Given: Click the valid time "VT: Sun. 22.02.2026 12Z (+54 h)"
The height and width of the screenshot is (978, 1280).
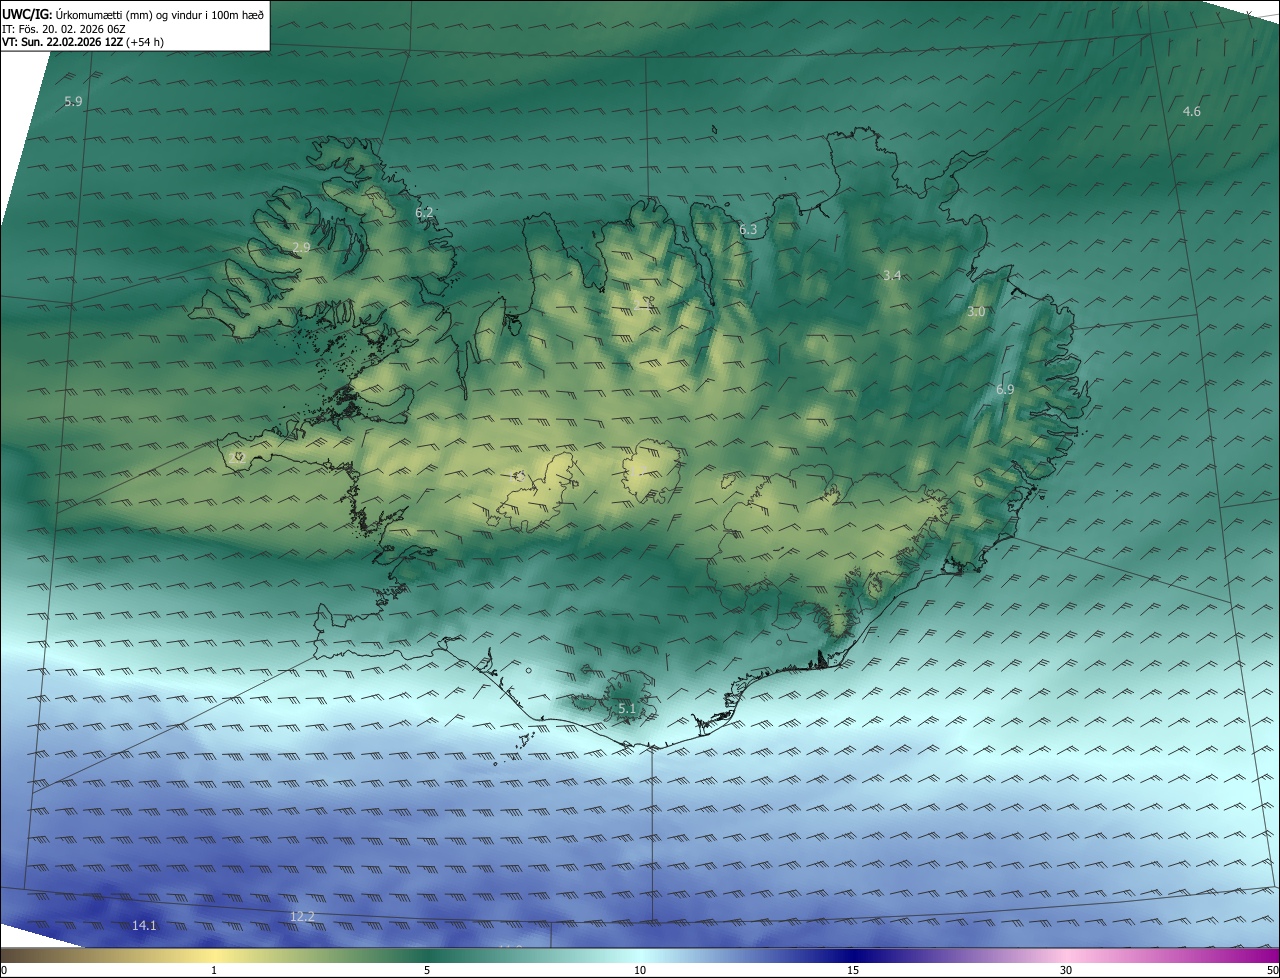Looking at the screenshot, I should (x=84, y=42).
